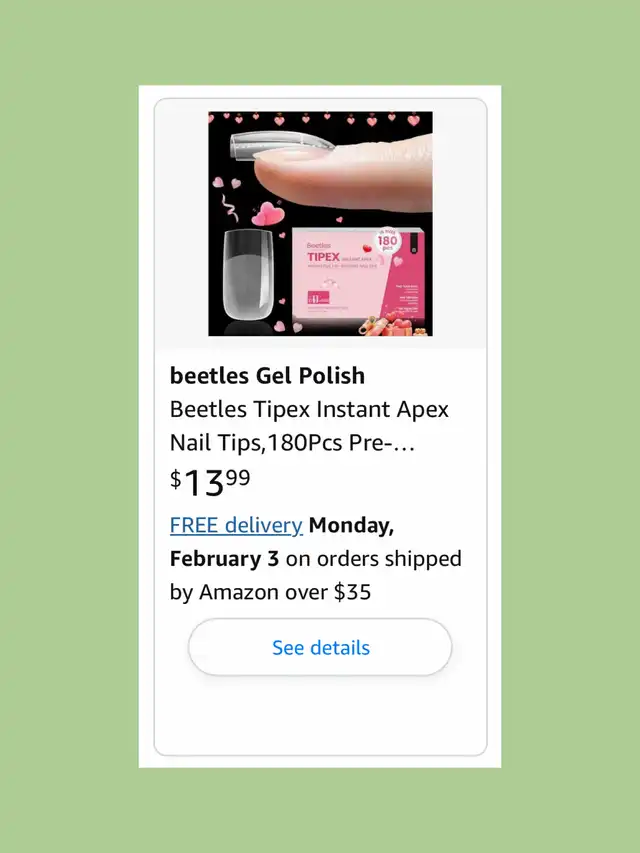Click the gift boxes graphic in the image corner
640x853 pixels.
coord(391,325)
